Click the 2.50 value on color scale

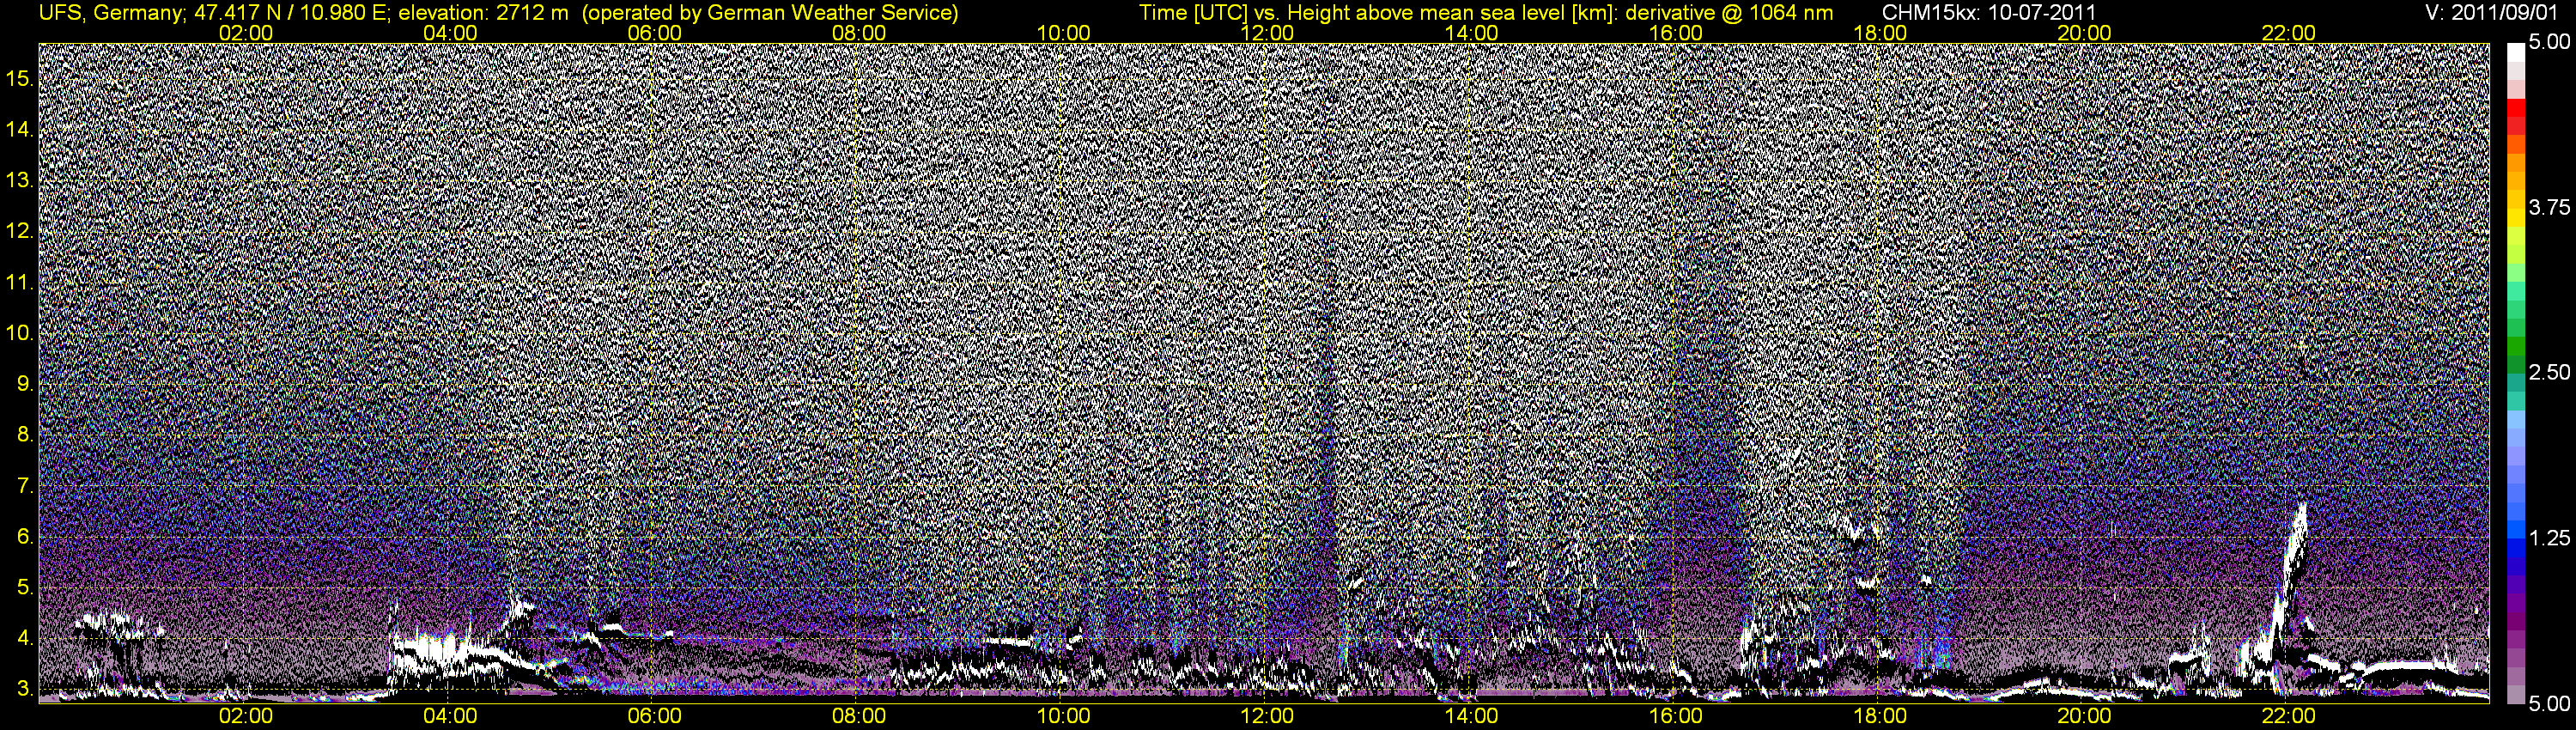[2549, 372]
